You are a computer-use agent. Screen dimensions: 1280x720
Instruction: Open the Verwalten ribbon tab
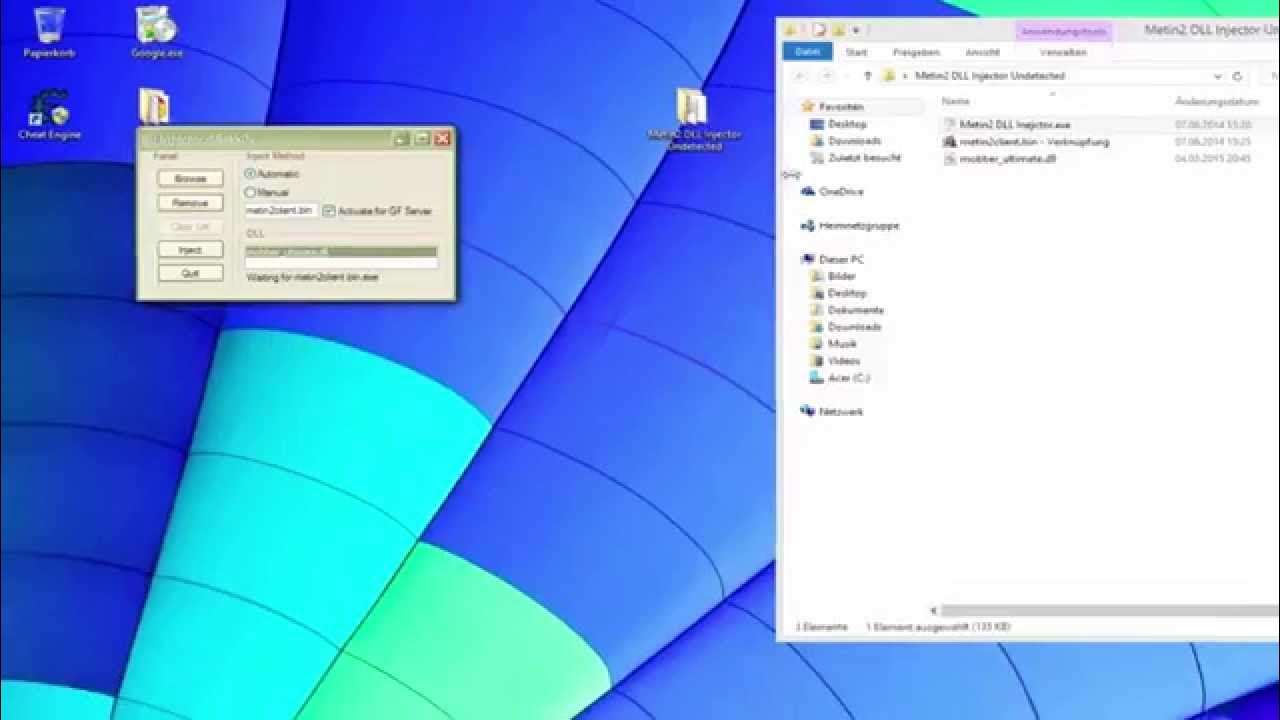click(x=1063, y=52)
